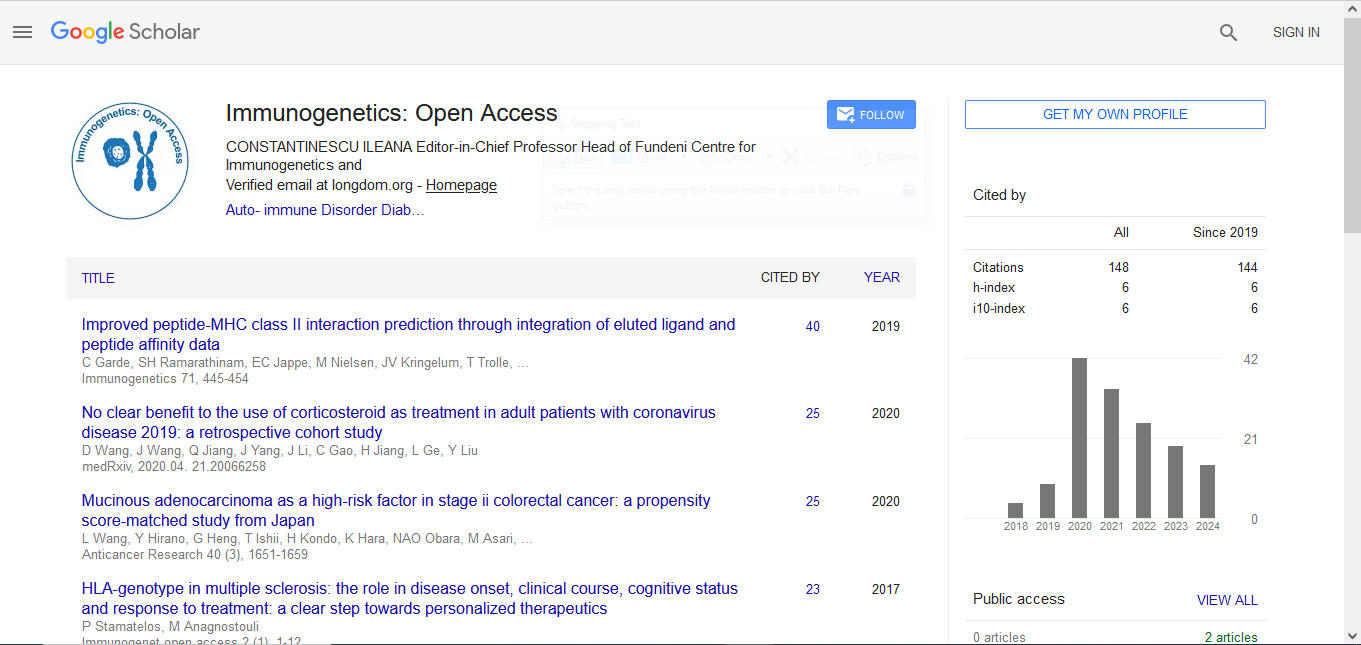Click the 2 articles public access link
The width and height of the screenshot is (1361, 645).
[1231, 637]
